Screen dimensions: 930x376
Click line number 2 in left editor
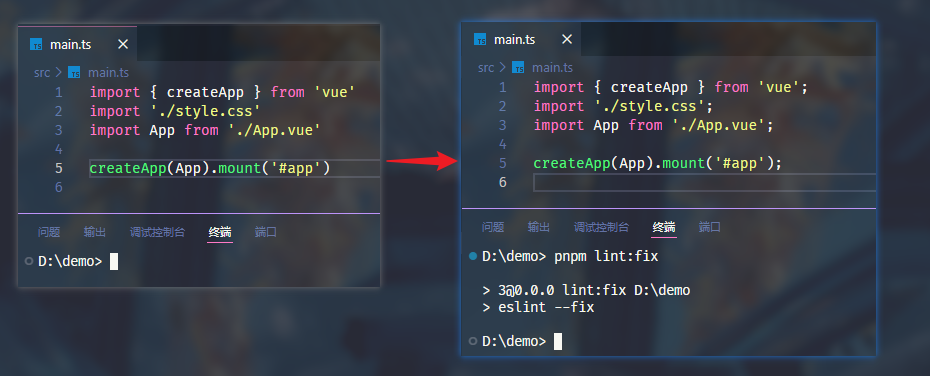click(59, 111)
